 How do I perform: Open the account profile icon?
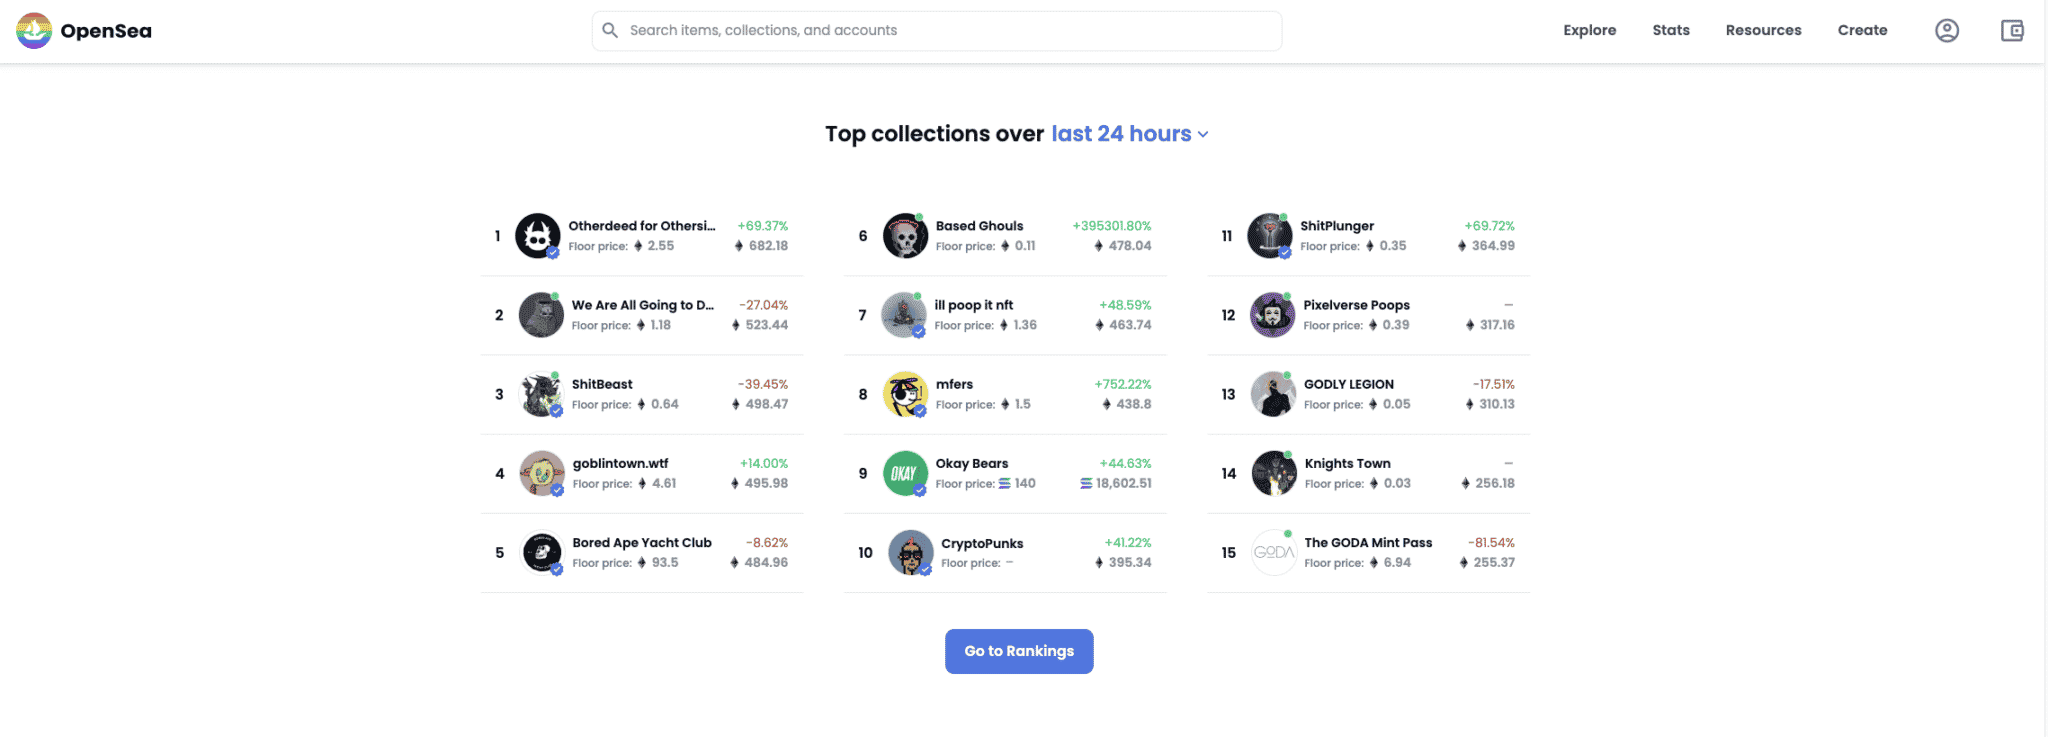(1946, 31)
